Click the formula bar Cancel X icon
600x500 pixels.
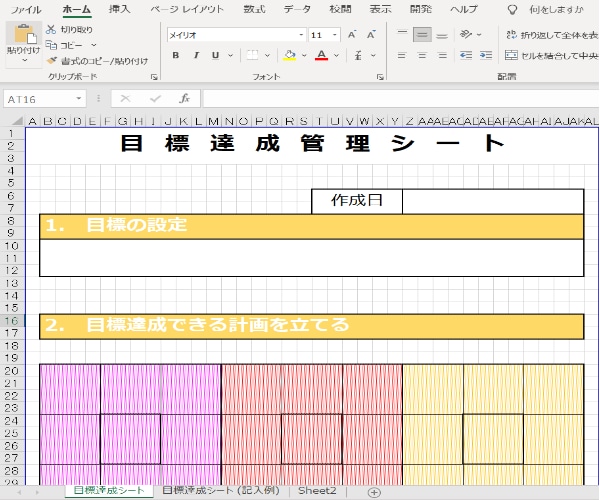click(x=126, y=99)
